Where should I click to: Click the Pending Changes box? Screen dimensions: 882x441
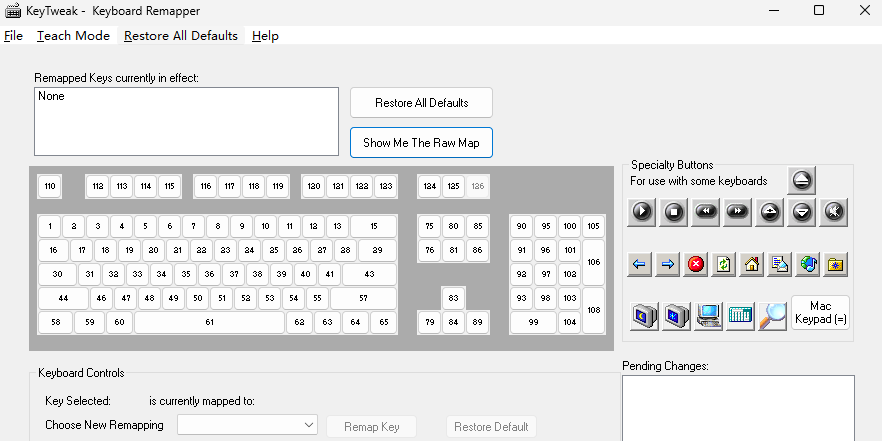pos(738,408)
